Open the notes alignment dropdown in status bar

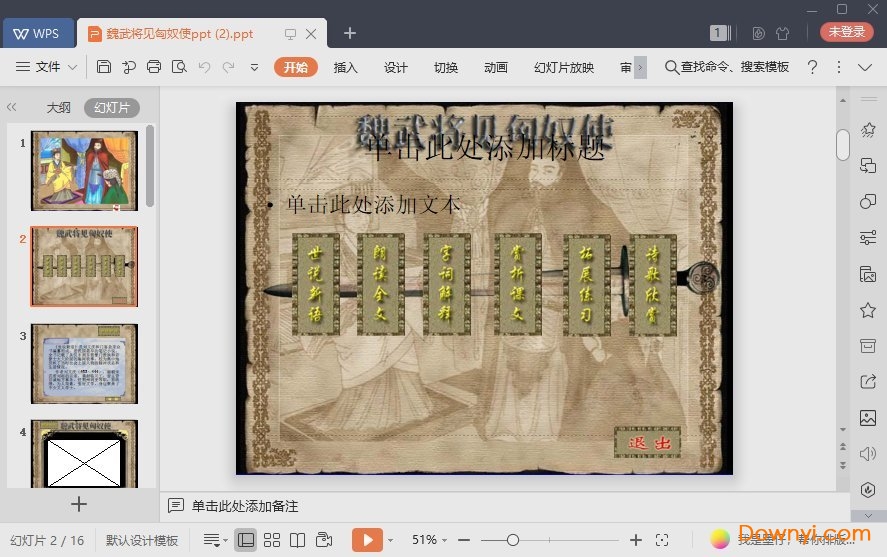215,540
